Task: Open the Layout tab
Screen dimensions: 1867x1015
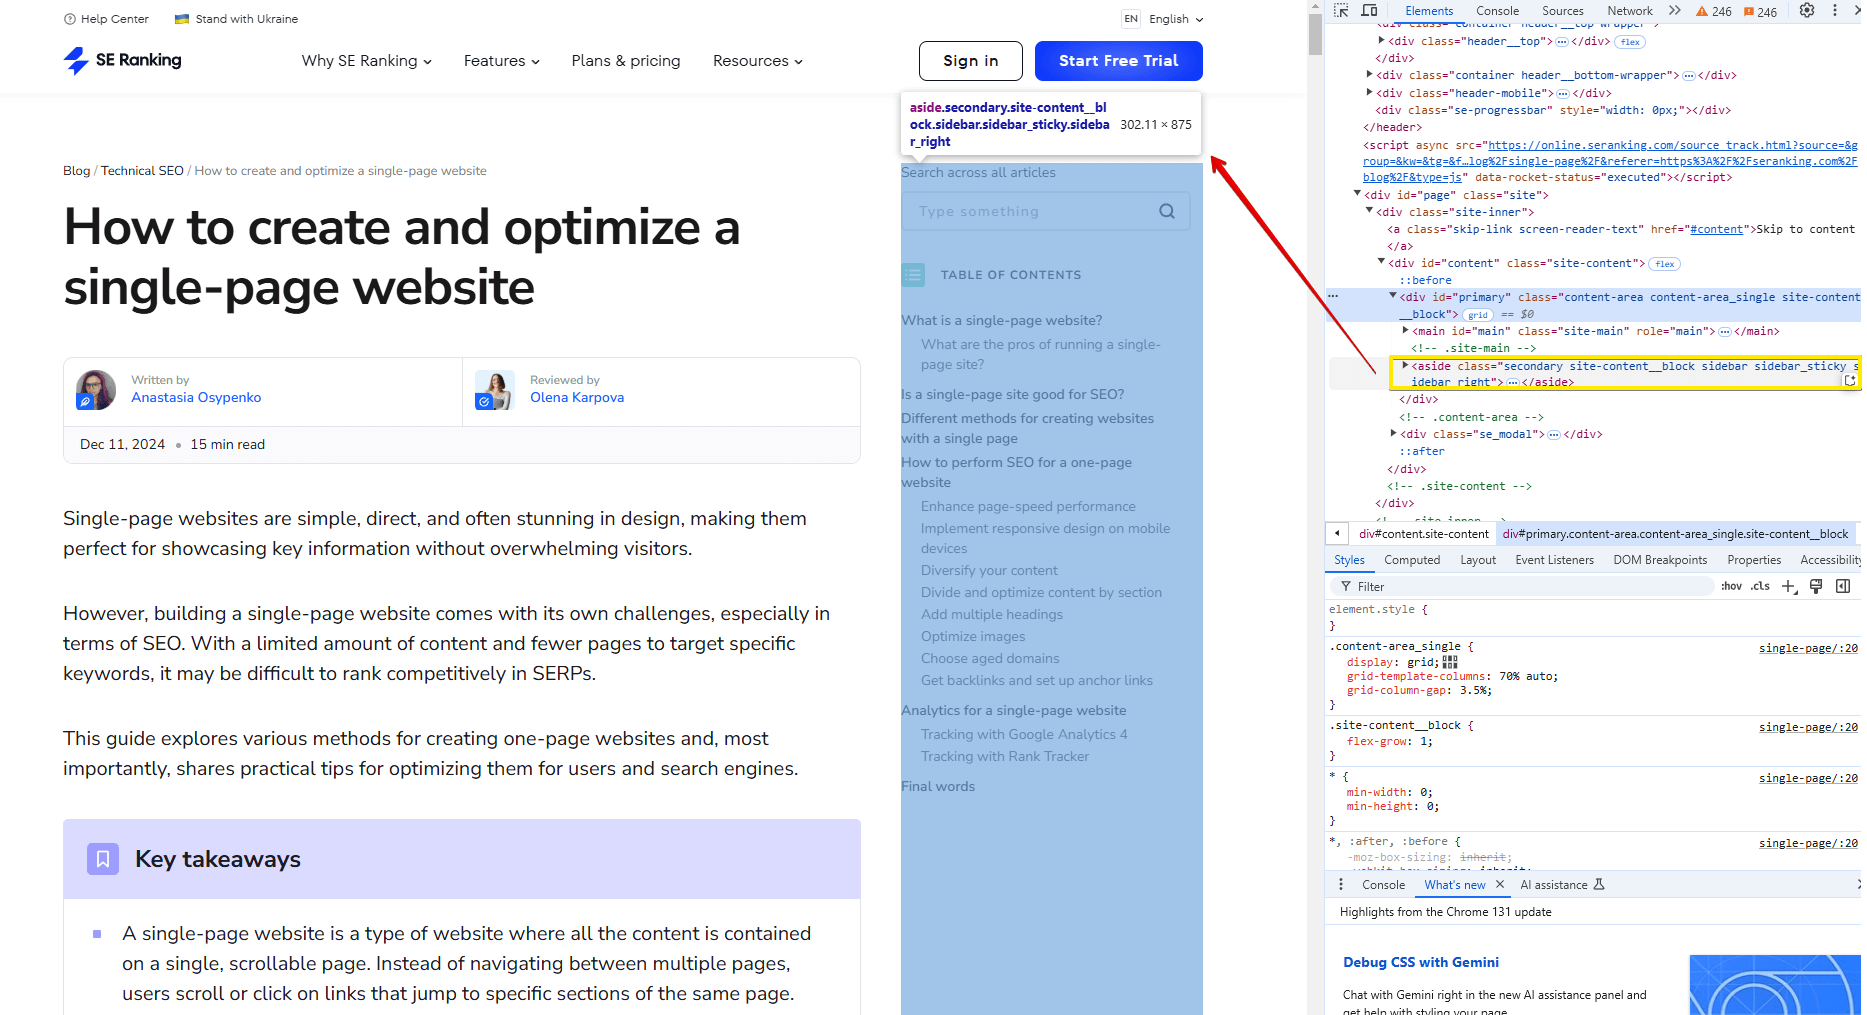Action: pos(1478,560)
